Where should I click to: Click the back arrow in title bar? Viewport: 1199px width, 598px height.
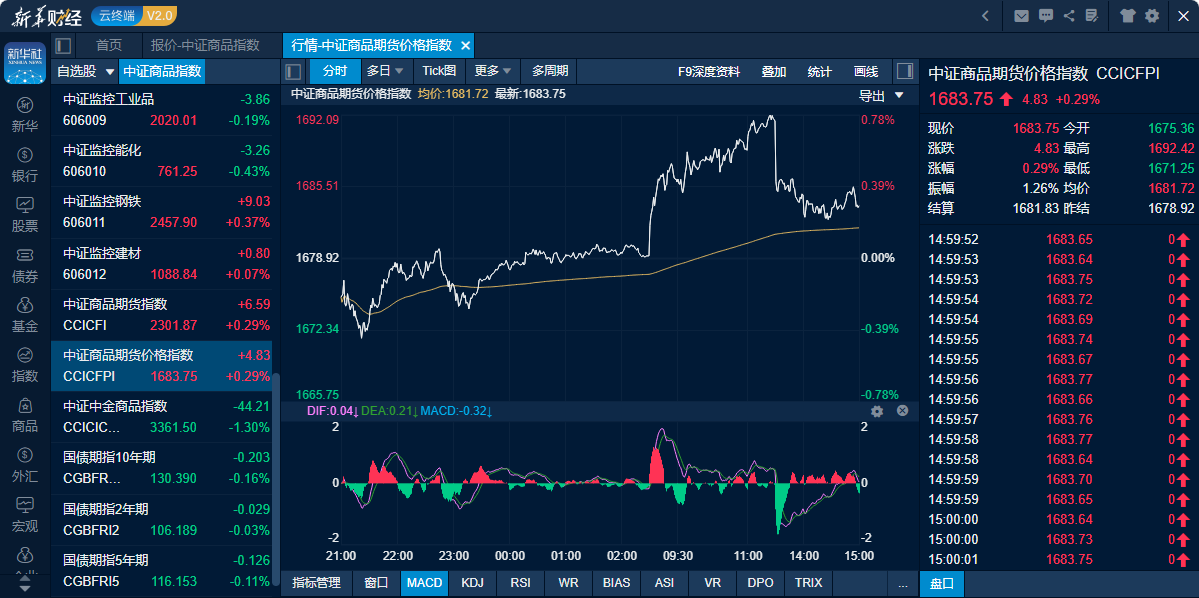[986, 15]
